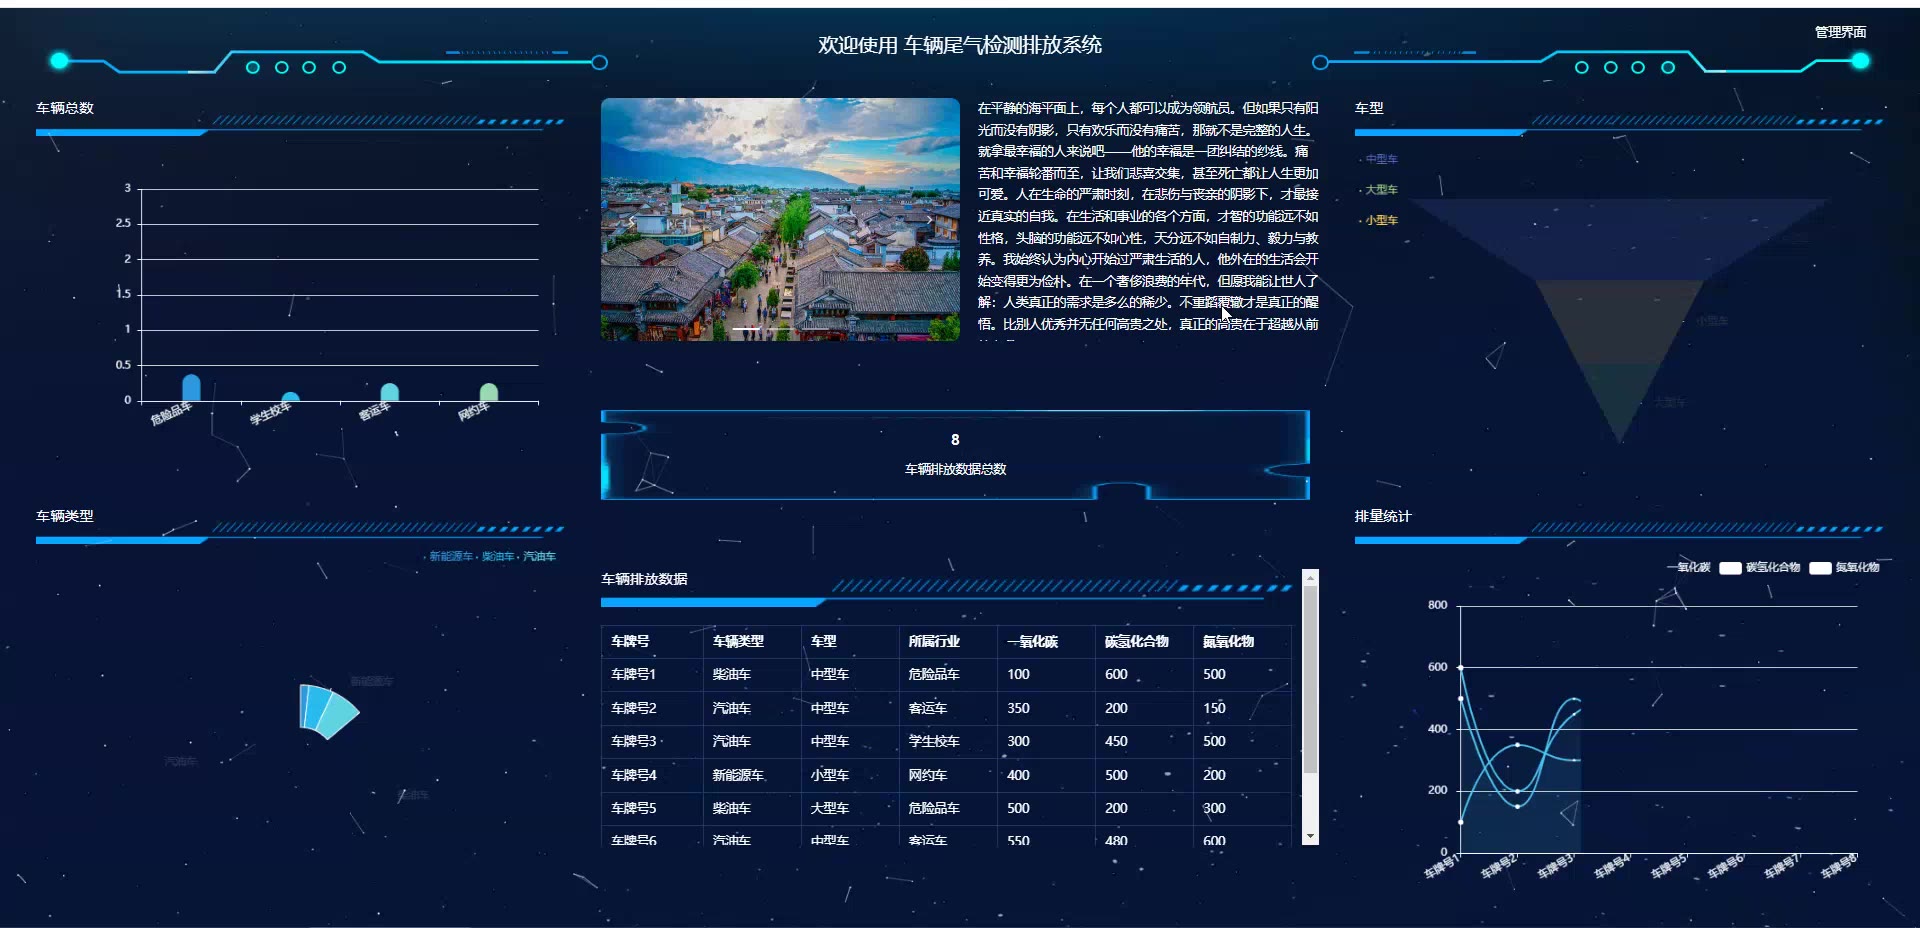Screen dimensions: 1920x928
Task: Click 碳氢化合物 column header
Action: click(1137, 641)
